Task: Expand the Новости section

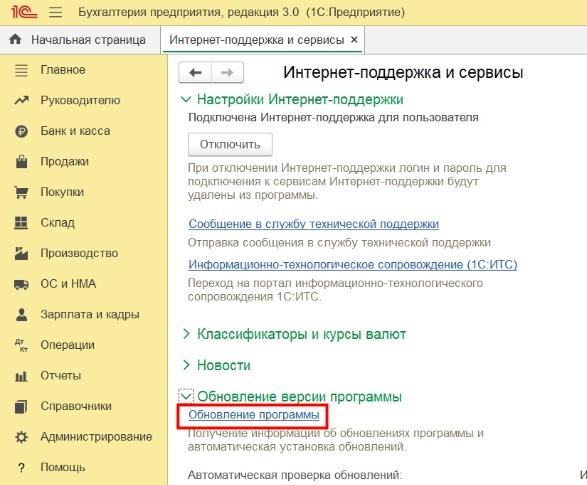Action: pyautogui.click(x=186, y=365)
